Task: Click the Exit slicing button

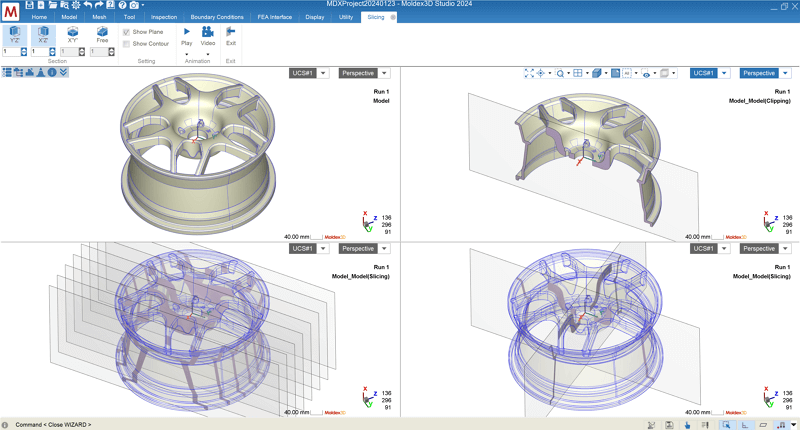Action: tap(231, 35)
